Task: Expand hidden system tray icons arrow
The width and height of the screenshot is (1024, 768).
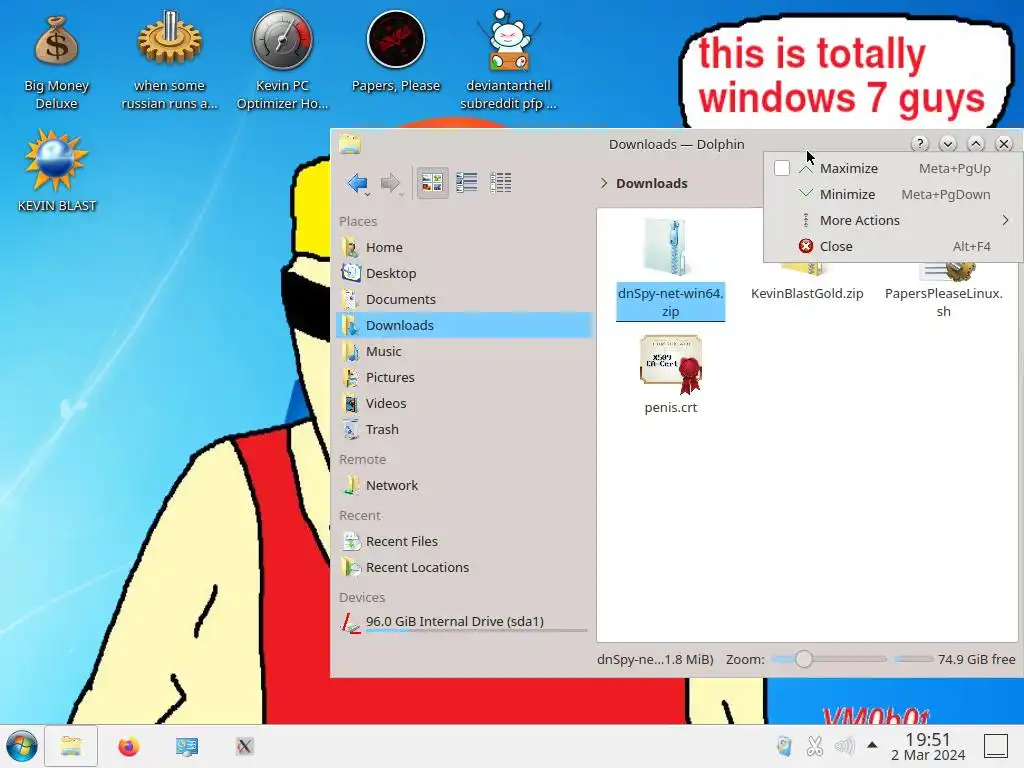Action: point(872,744)
